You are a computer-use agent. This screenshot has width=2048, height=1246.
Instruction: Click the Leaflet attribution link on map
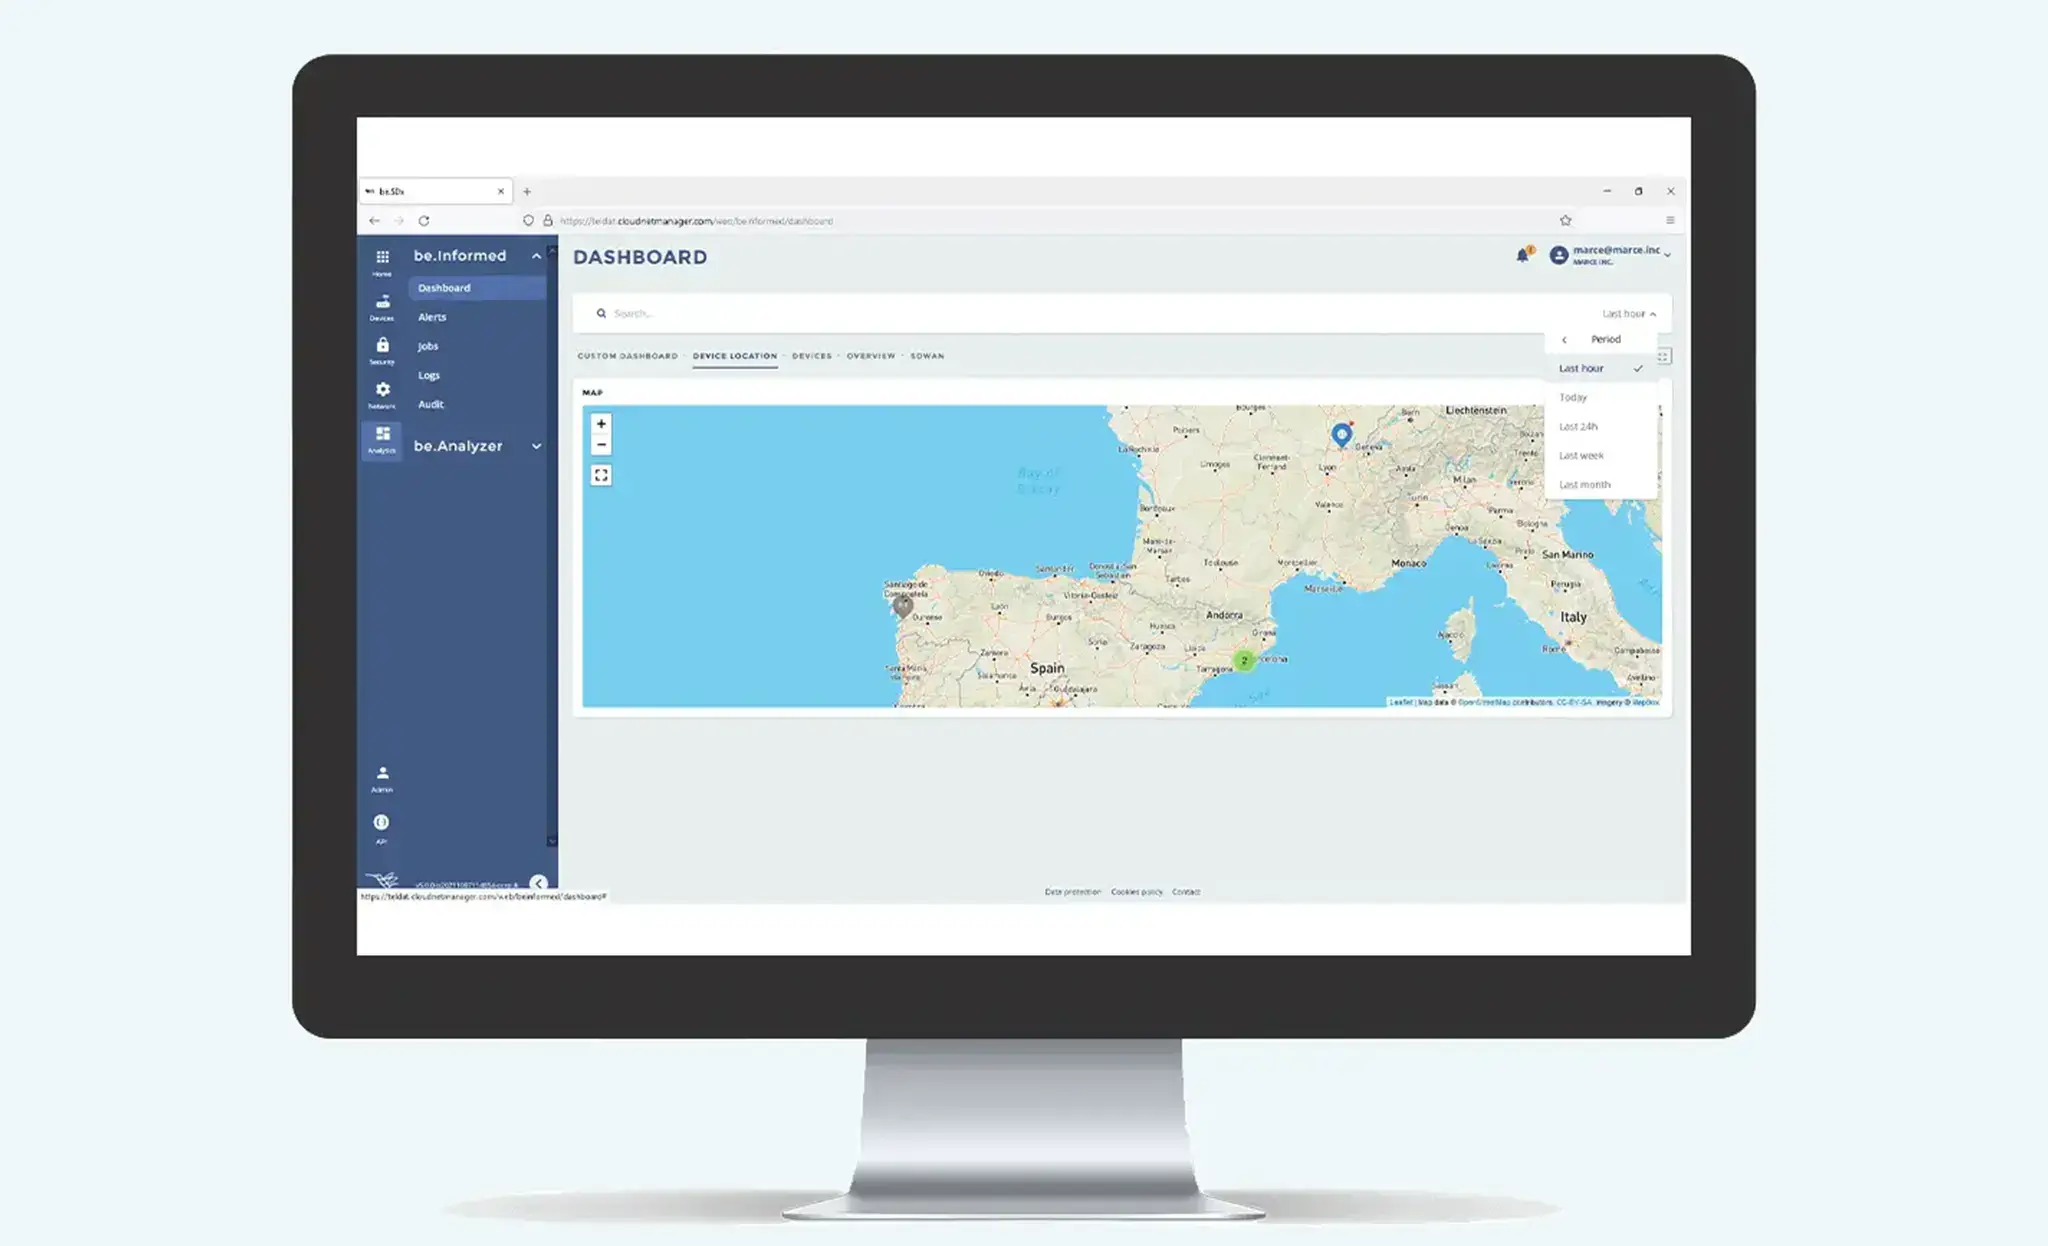tap(1401, 702)
